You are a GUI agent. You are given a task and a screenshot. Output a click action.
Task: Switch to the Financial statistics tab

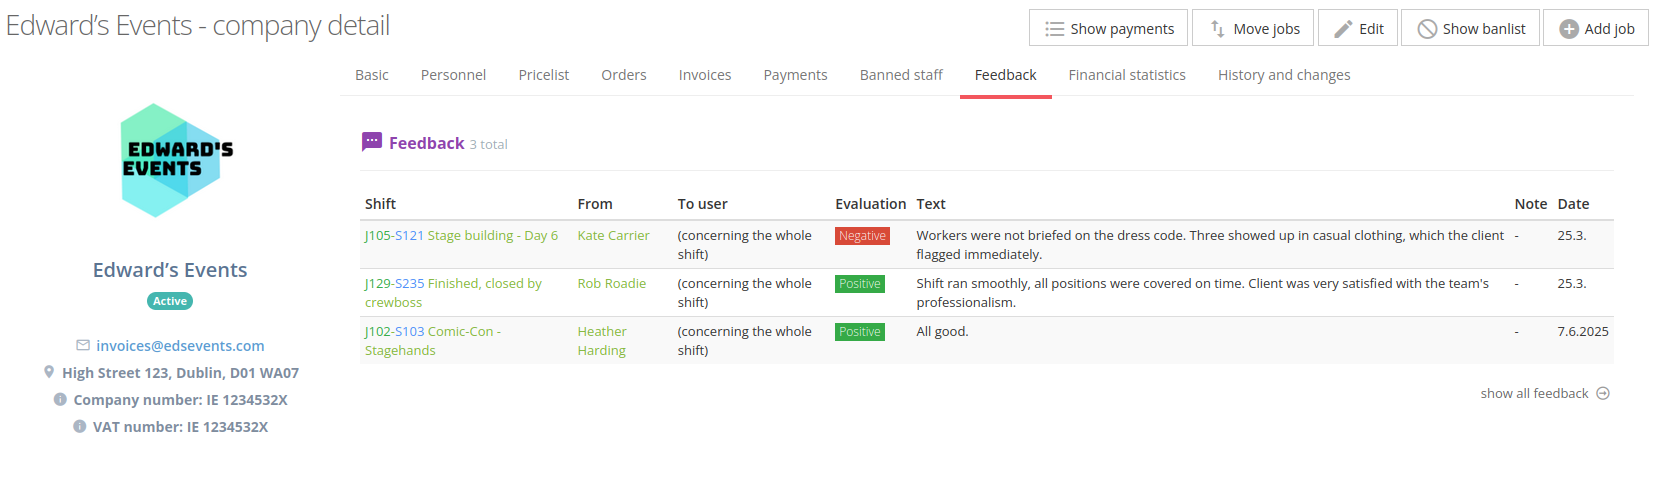(x=1126, y=75)
